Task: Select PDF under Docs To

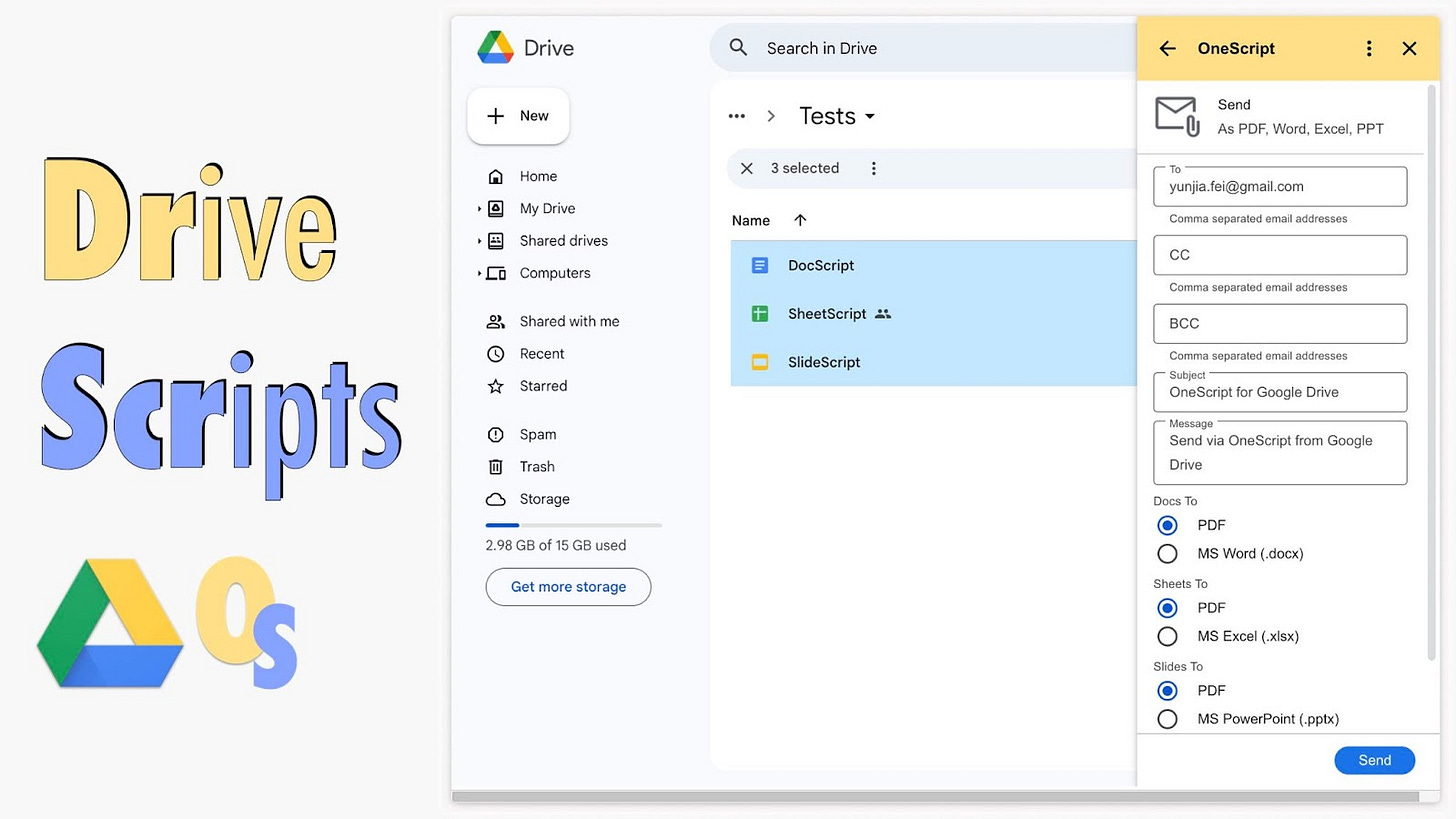Action: [1167, 525]
